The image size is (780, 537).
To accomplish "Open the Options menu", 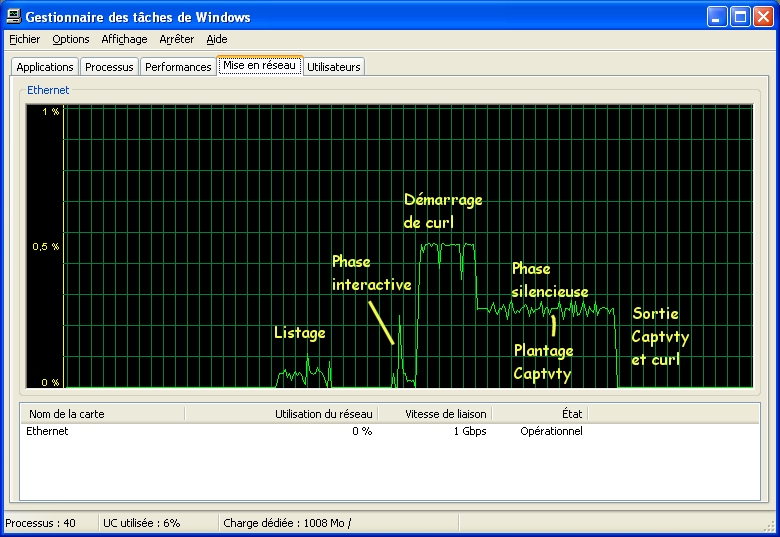I will (x=71, y=39).
